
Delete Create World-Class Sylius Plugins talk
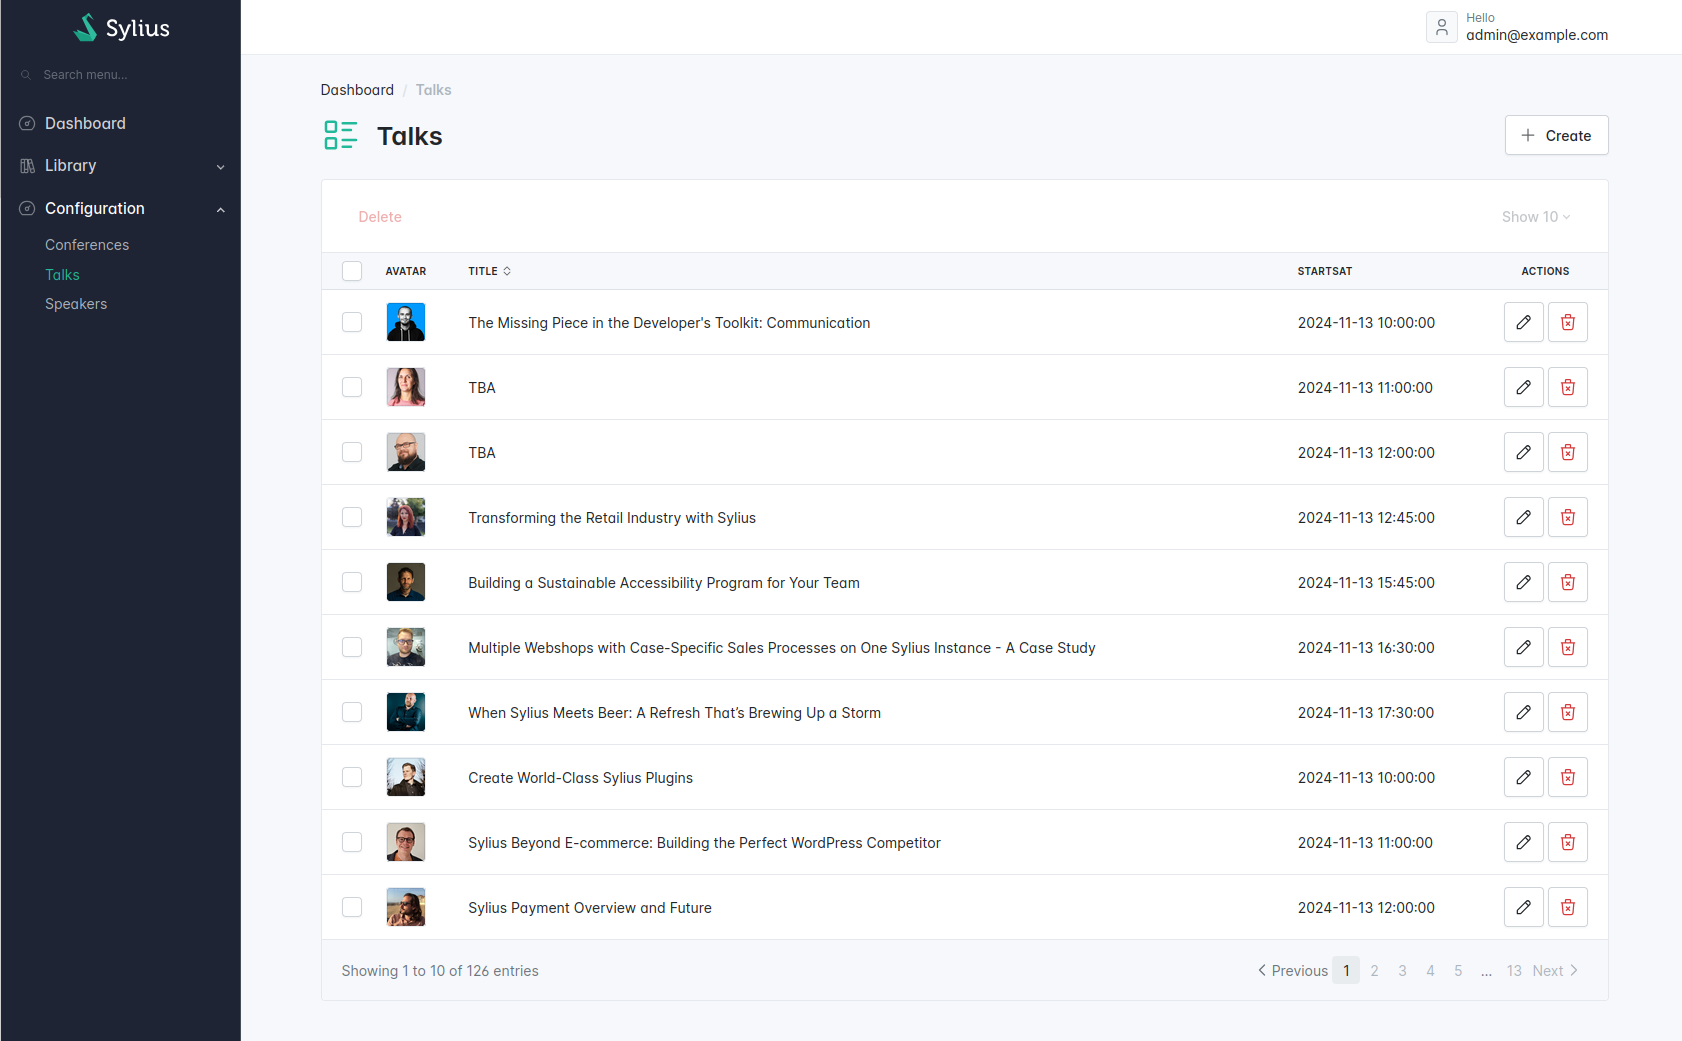click(1567, 777)
